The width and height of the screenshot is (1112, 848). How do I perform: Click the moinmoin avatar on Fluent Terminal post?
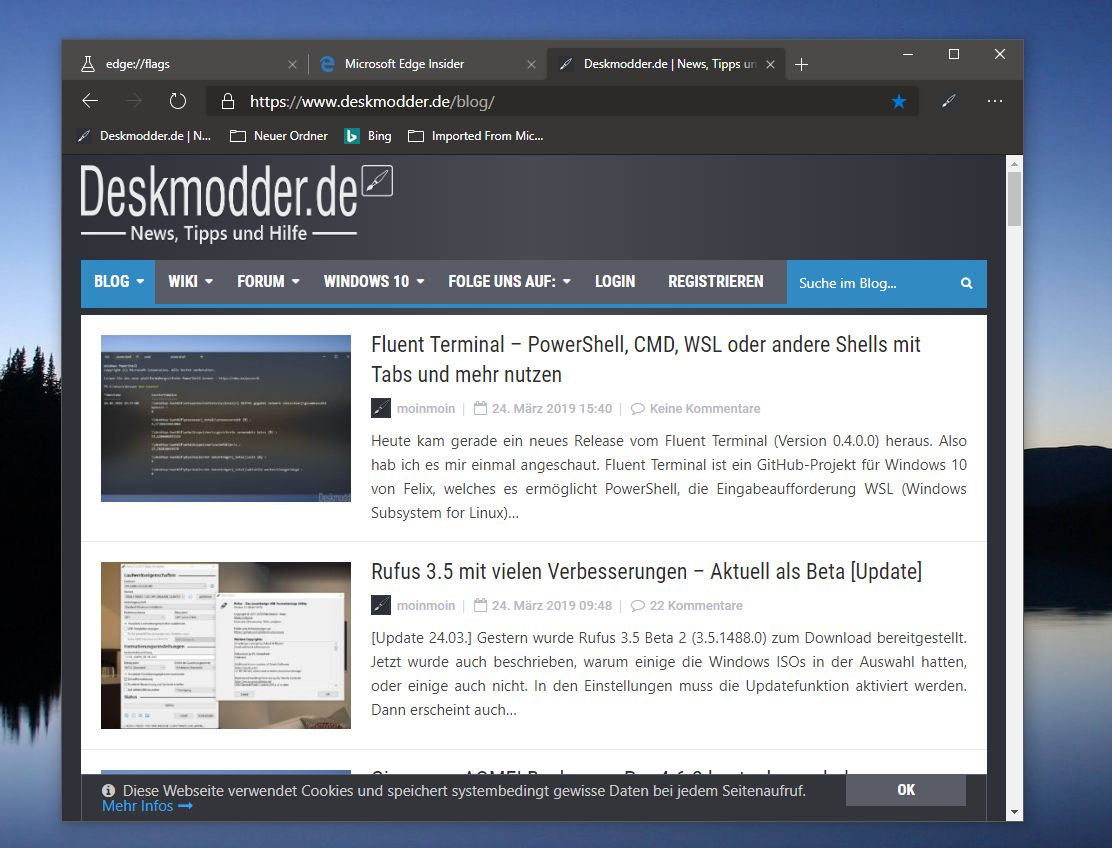tap(381, 408)
